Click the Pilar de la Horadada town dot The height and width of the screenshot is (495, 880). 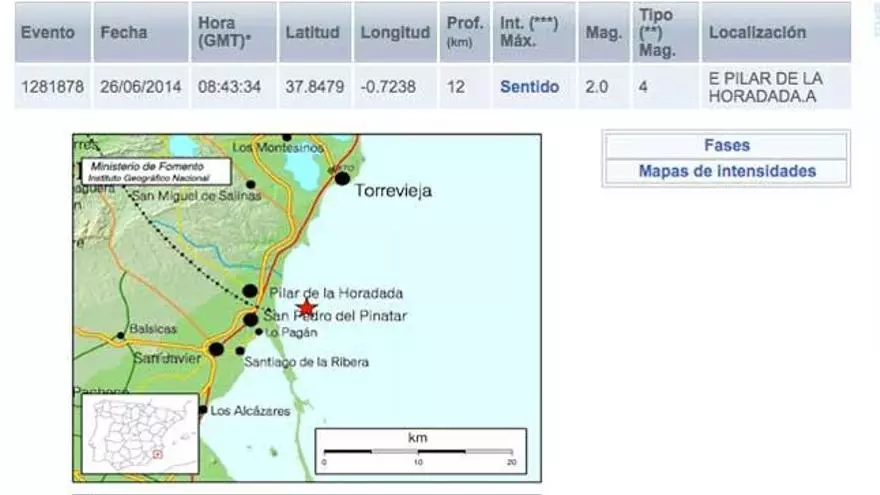(250, 291)
